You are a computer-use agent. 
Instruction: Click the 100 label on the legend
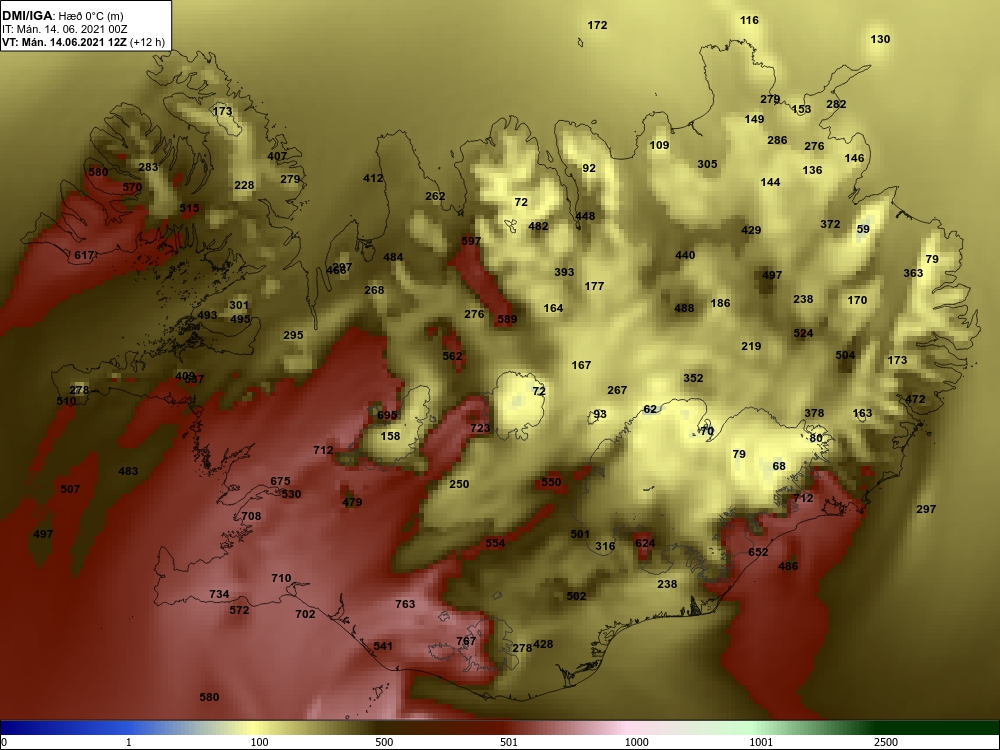pyautogui.click(x=259, y=742)
